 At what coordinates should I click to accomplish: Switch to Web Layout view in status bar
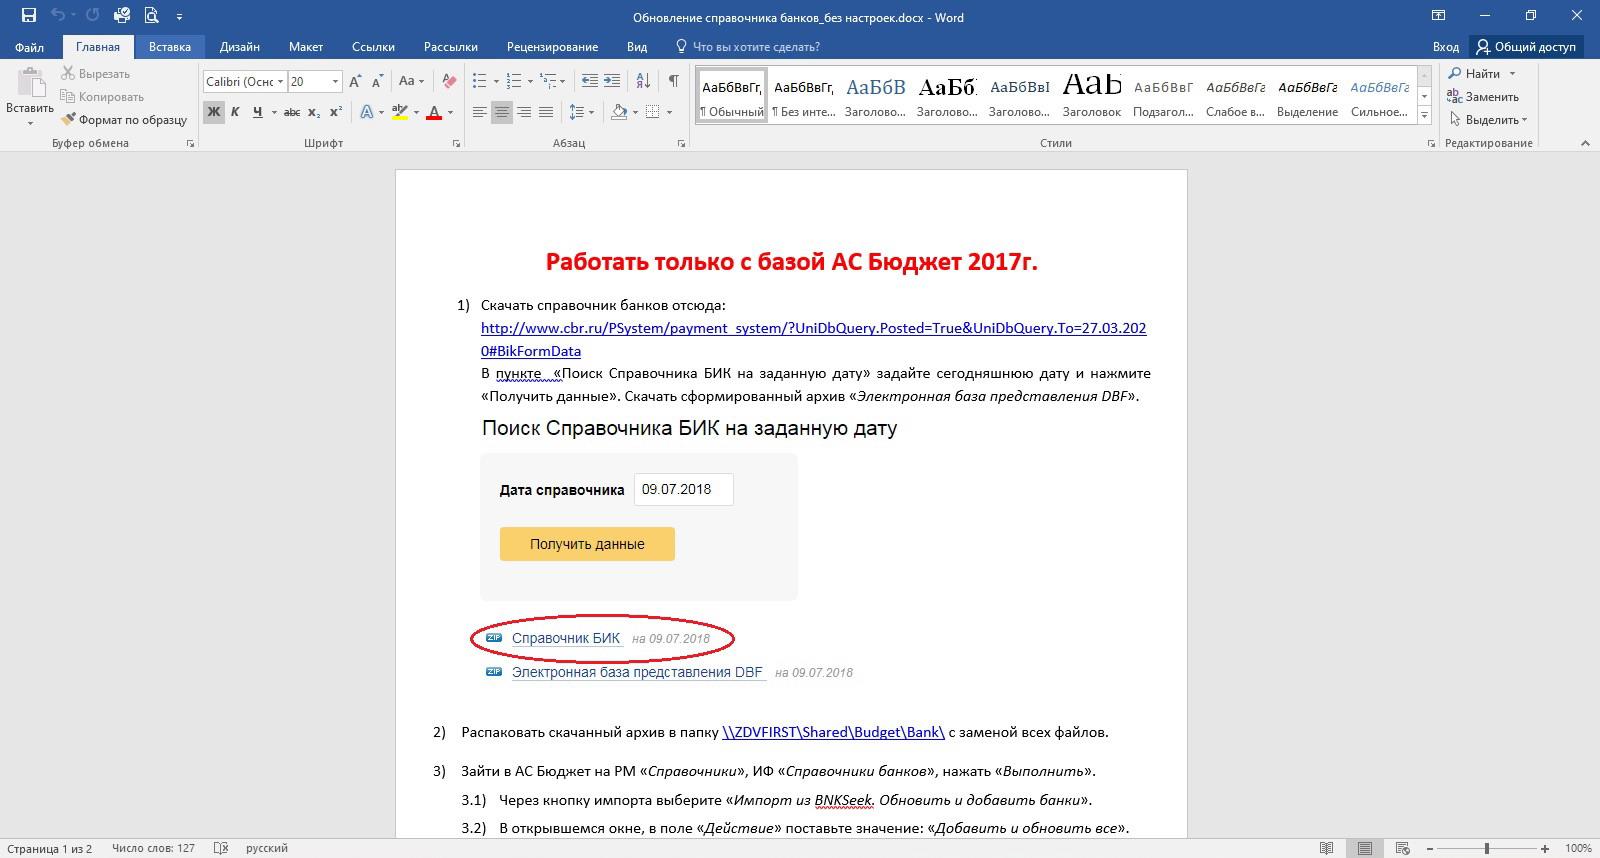click(1402, 848)
